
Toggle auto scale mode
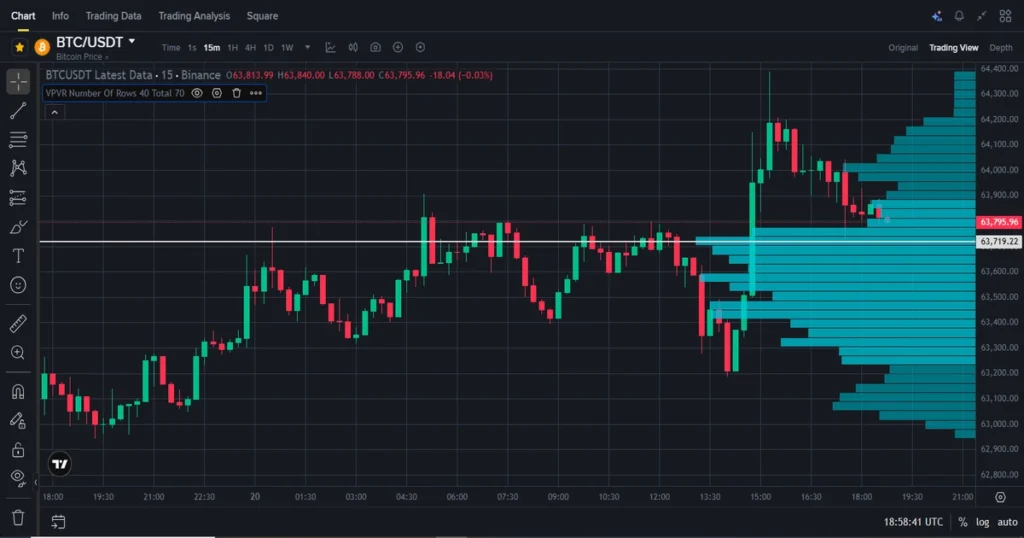click(1007, 522)
